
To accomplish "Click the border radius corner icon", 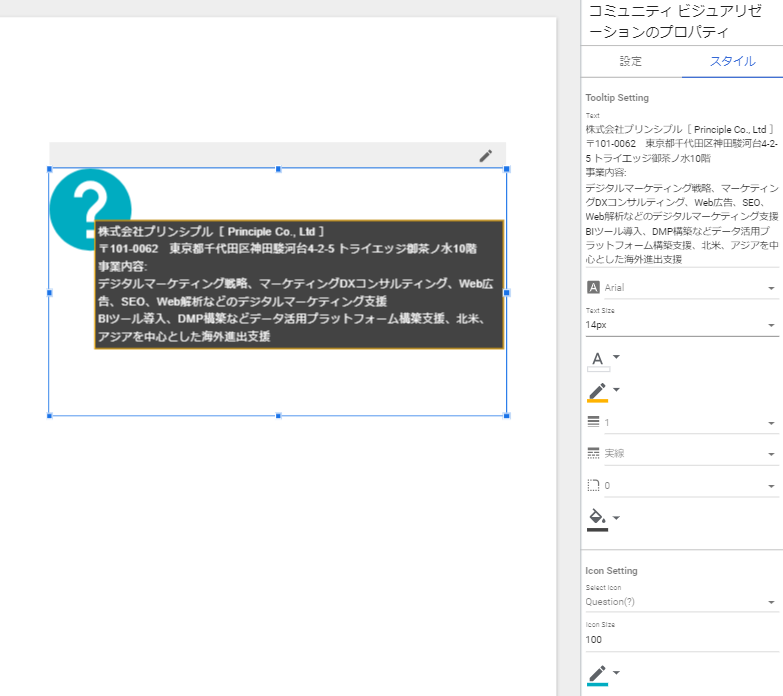I will [x=593, y=485].
